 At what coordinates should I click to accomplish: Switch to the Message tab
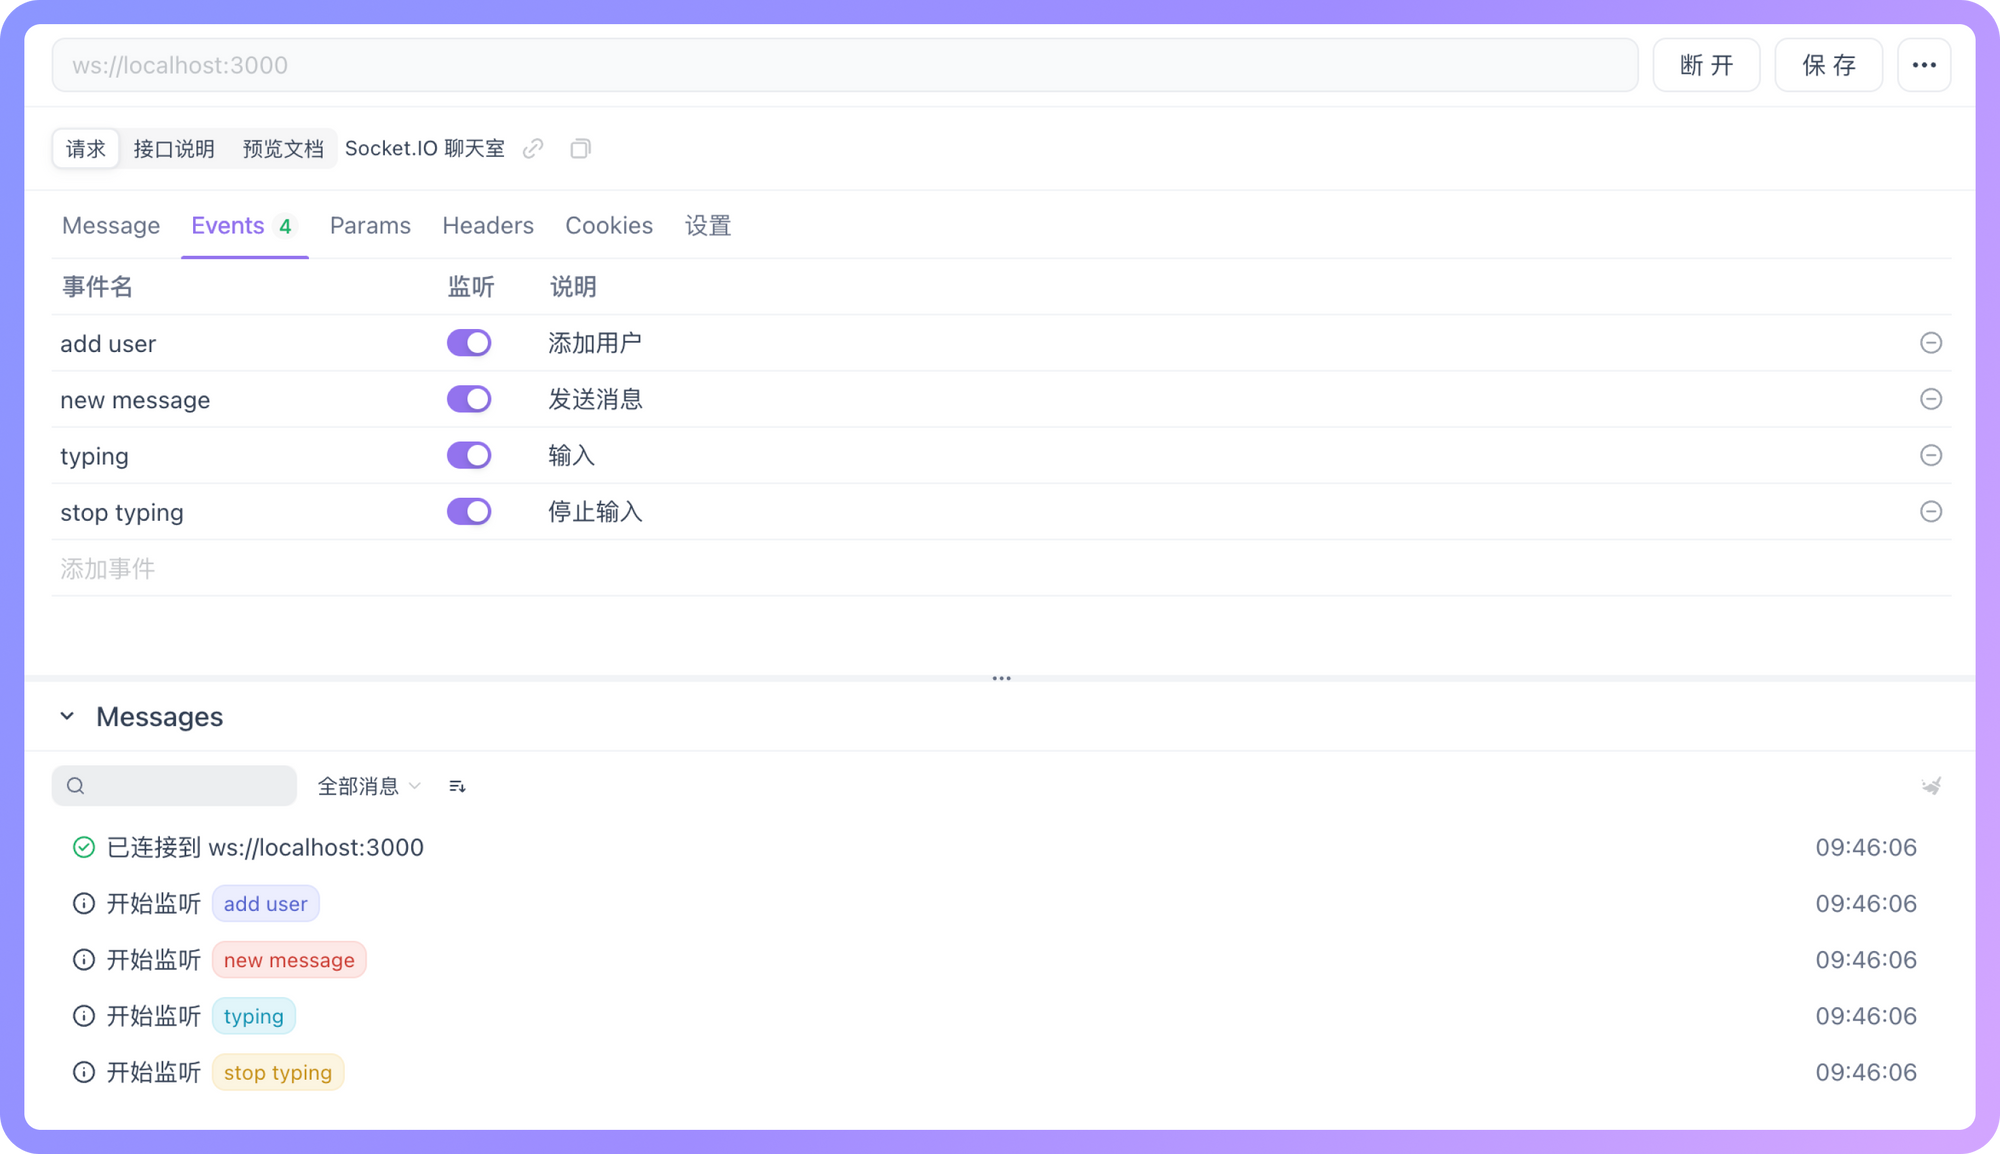click(111, 226)
